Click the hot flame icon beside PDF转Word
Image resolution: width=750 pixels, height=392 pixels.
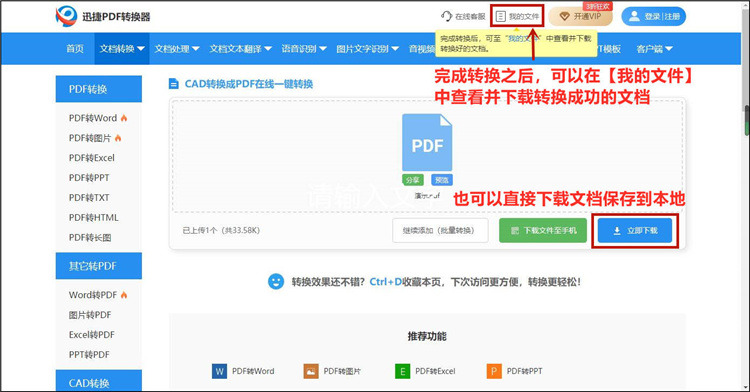pyautogui.click(x=124, y=118)
